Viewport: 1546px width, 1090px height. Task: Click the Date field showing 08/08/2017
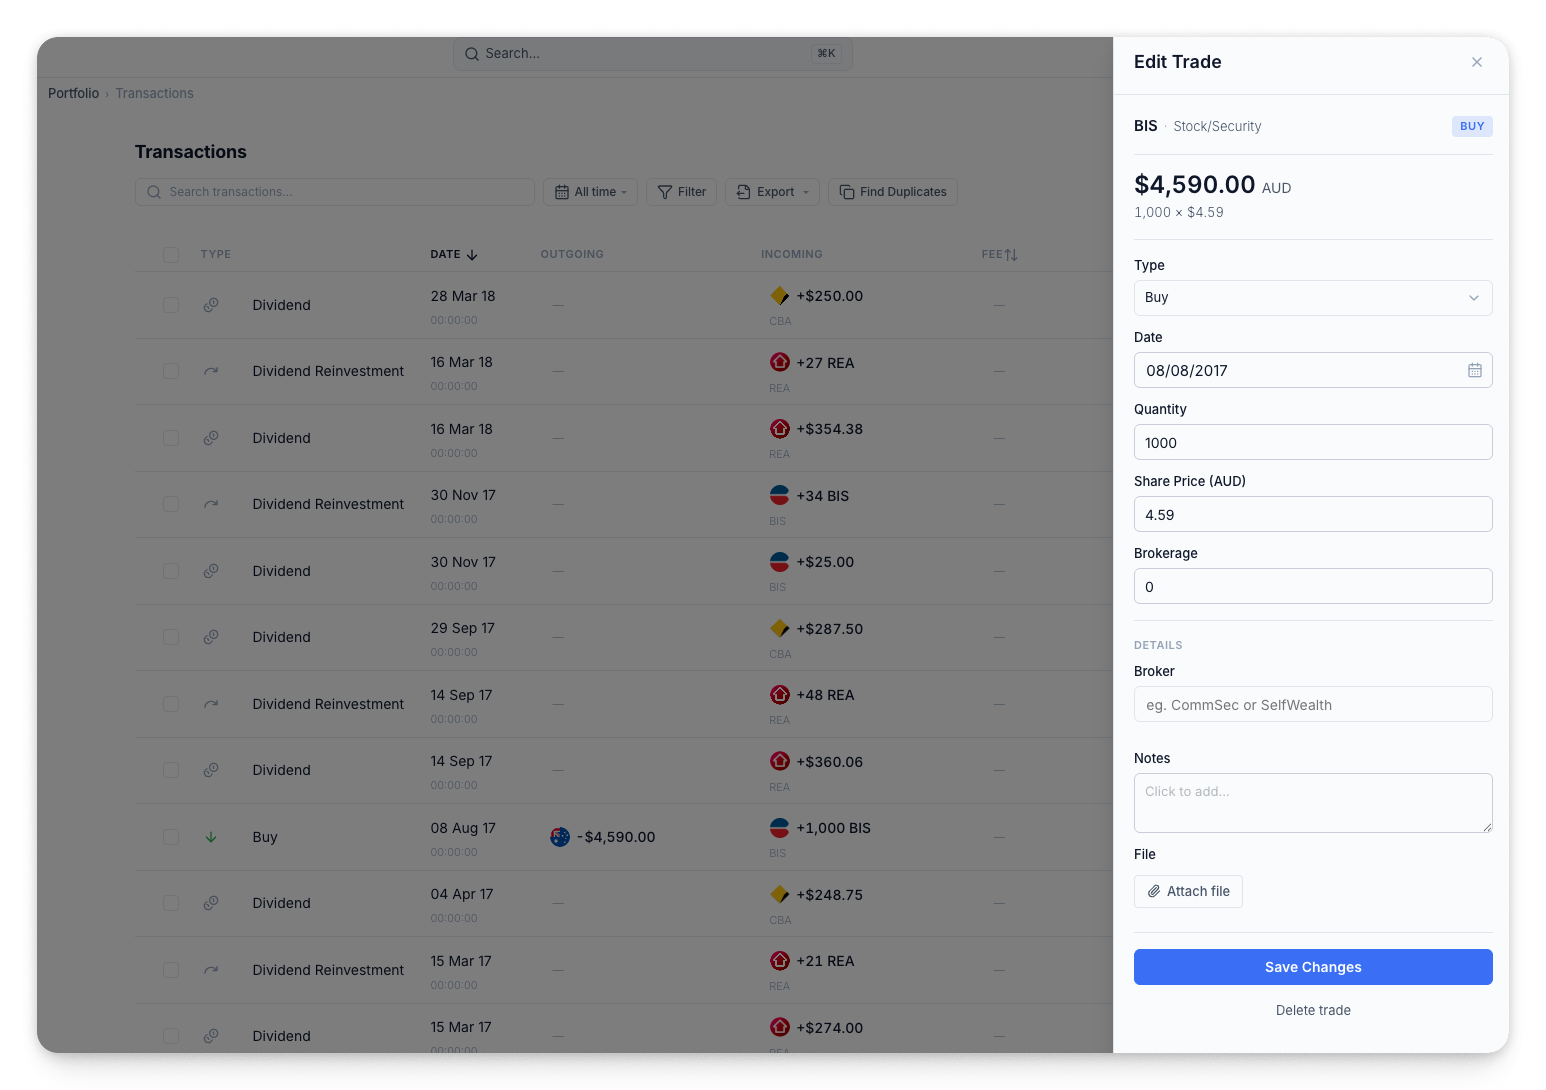coord(1313,370)
